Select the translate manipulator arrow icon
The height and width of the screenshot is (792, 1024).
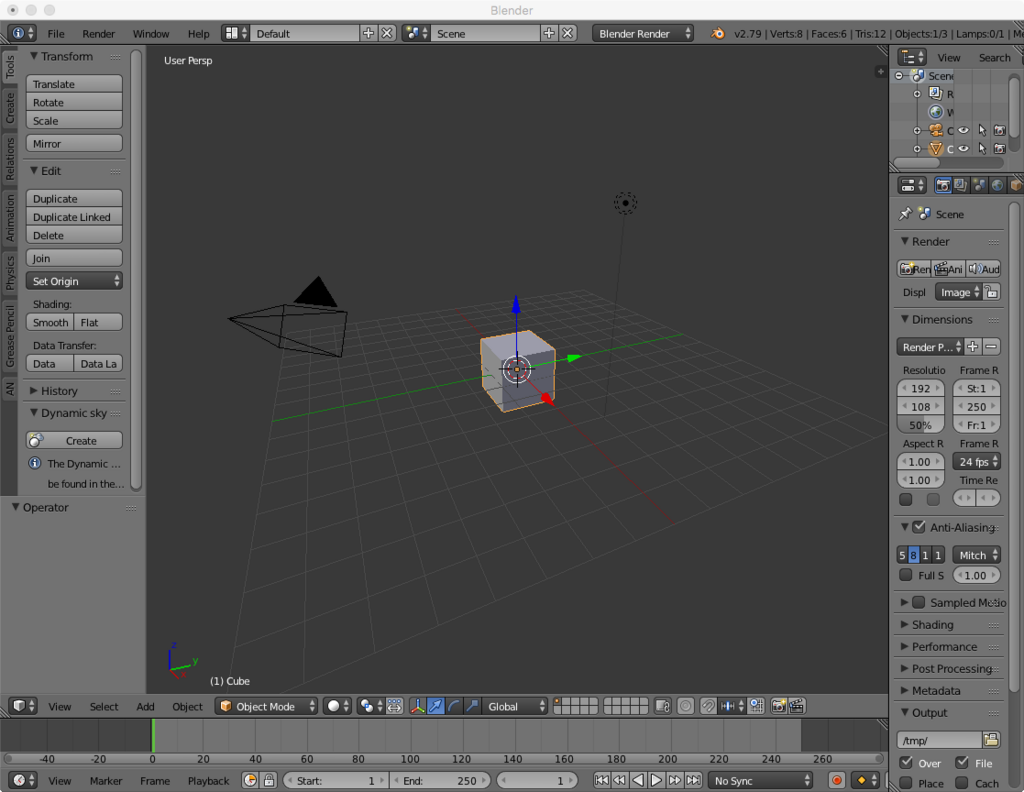[436, 706]
